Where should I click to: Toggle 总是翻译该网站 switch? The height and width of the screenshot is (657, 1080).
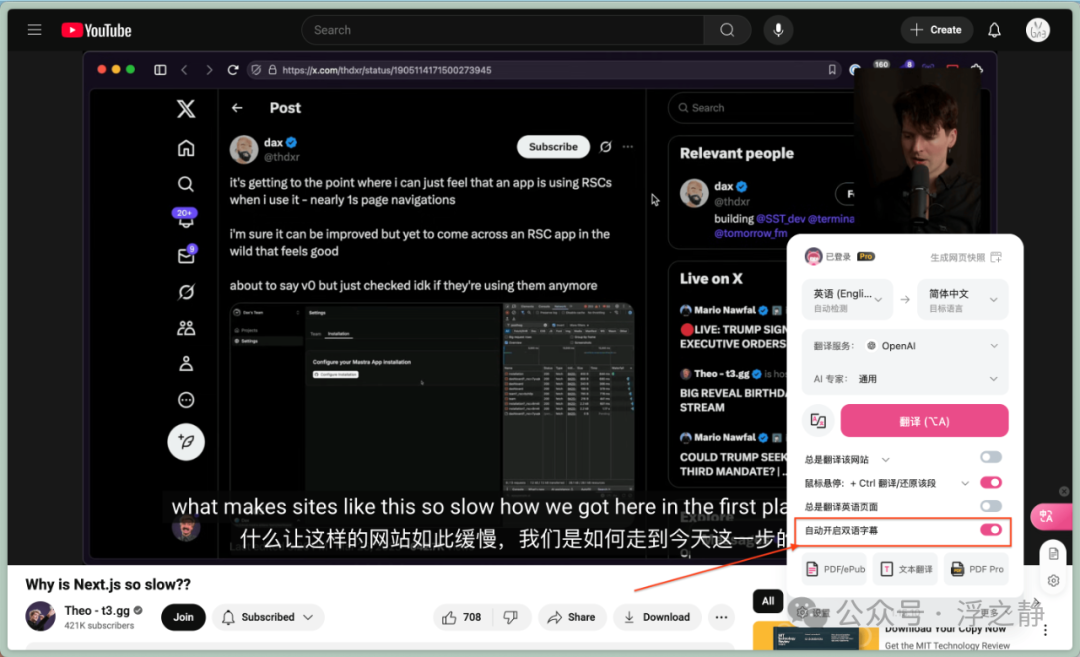coord(990,457)
